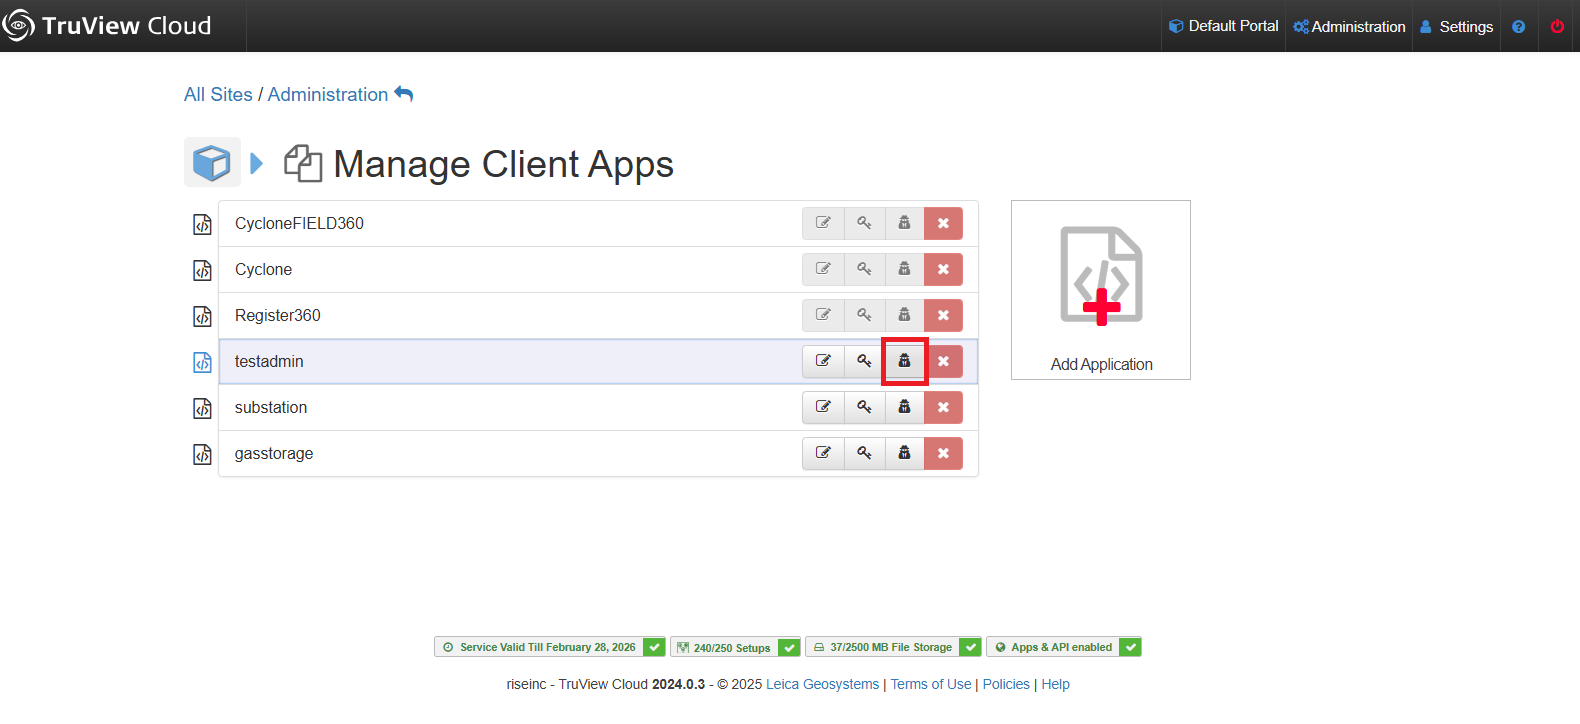Select the gasstorage row name
1580x724 pixels.
tap(274, 453)
